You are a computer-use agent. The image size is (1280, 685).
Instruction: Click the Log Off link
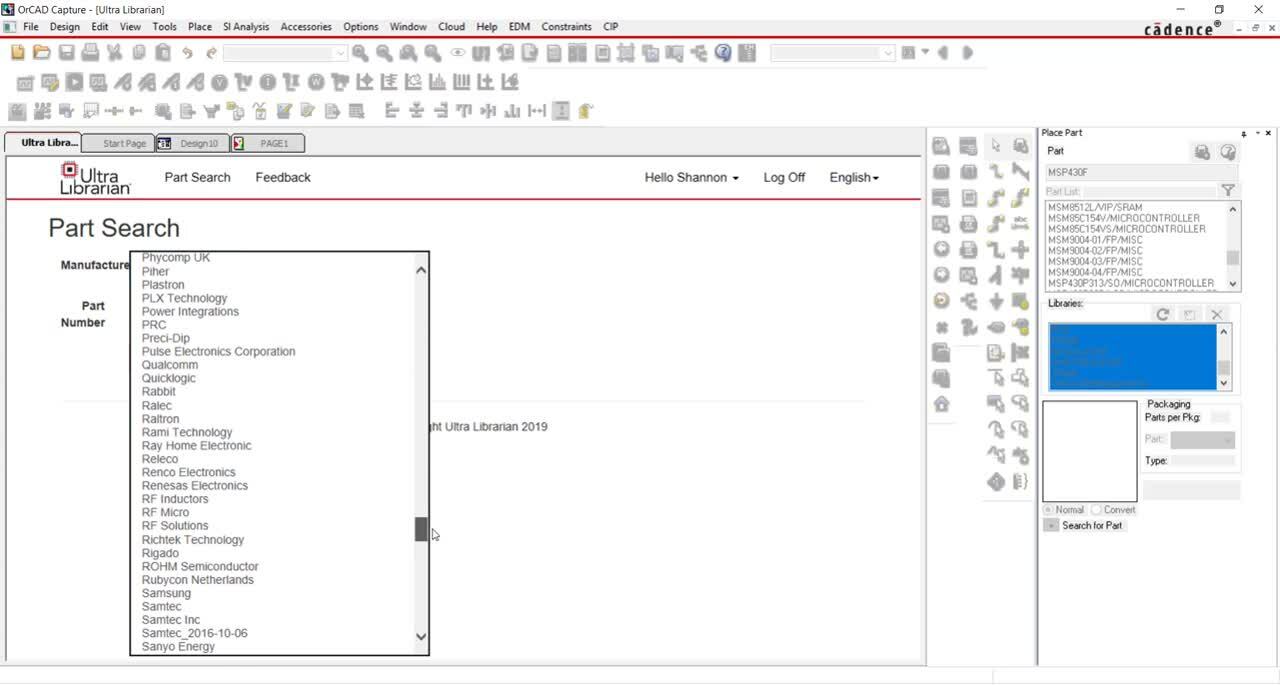[784, 177]
